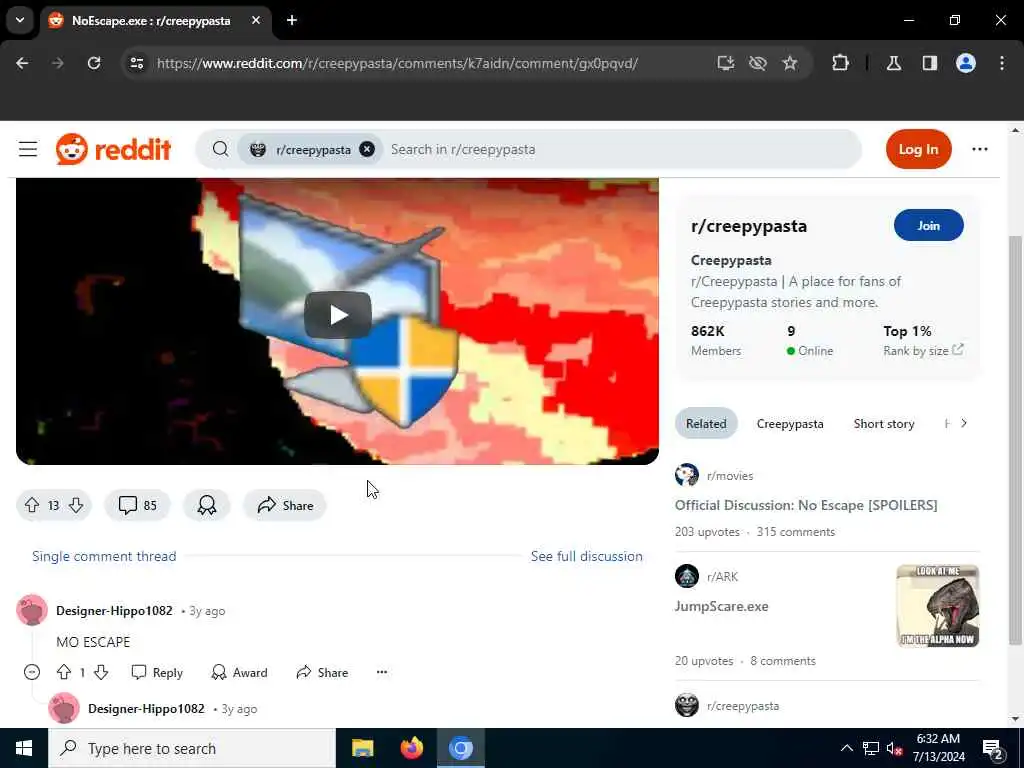Open r/ARK community link
Image resolution: width=1024 pixels, height=768 pixels.
722,577
